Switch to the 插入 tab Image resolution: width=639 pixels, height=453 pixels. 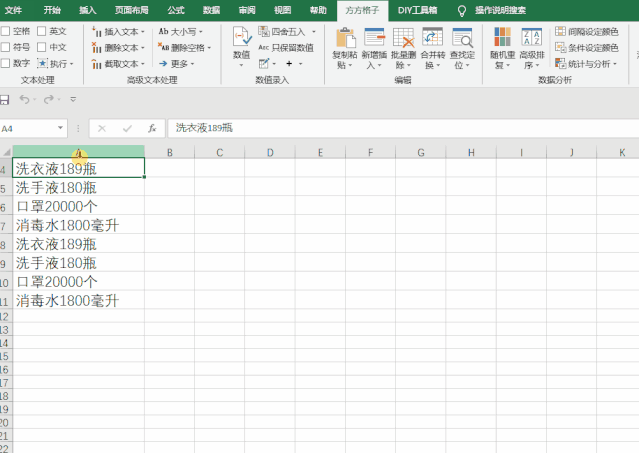[x=88, y=10]
